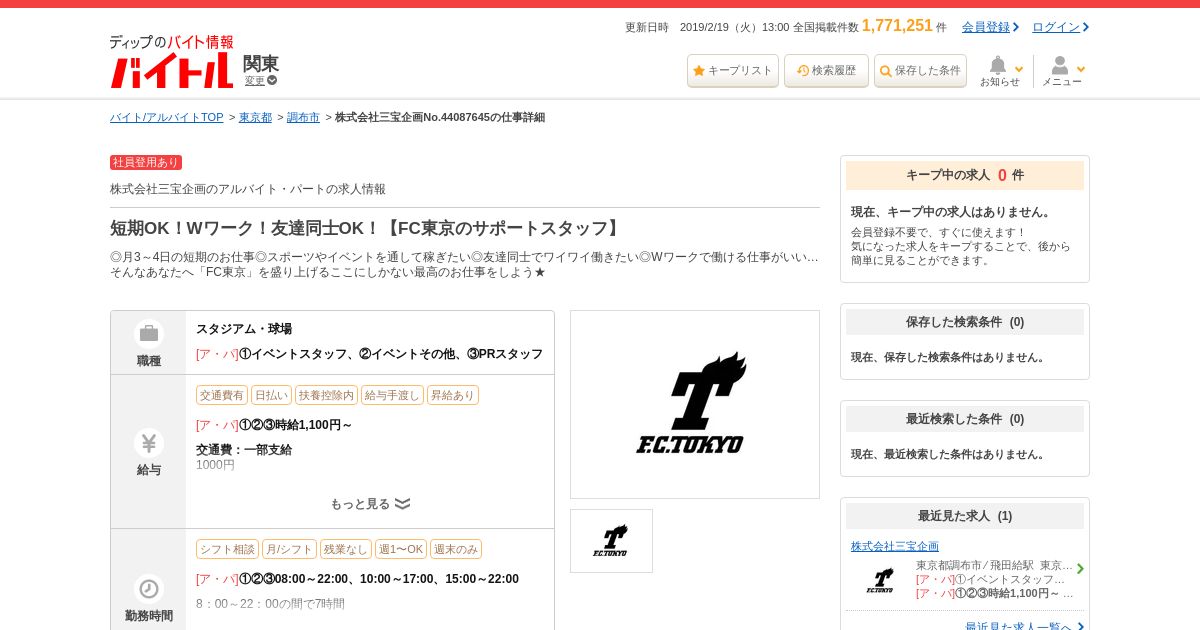Open 保存した条件 saved conditions button
The width and height of the screenshot is (1200, 630).
[920, 71]
